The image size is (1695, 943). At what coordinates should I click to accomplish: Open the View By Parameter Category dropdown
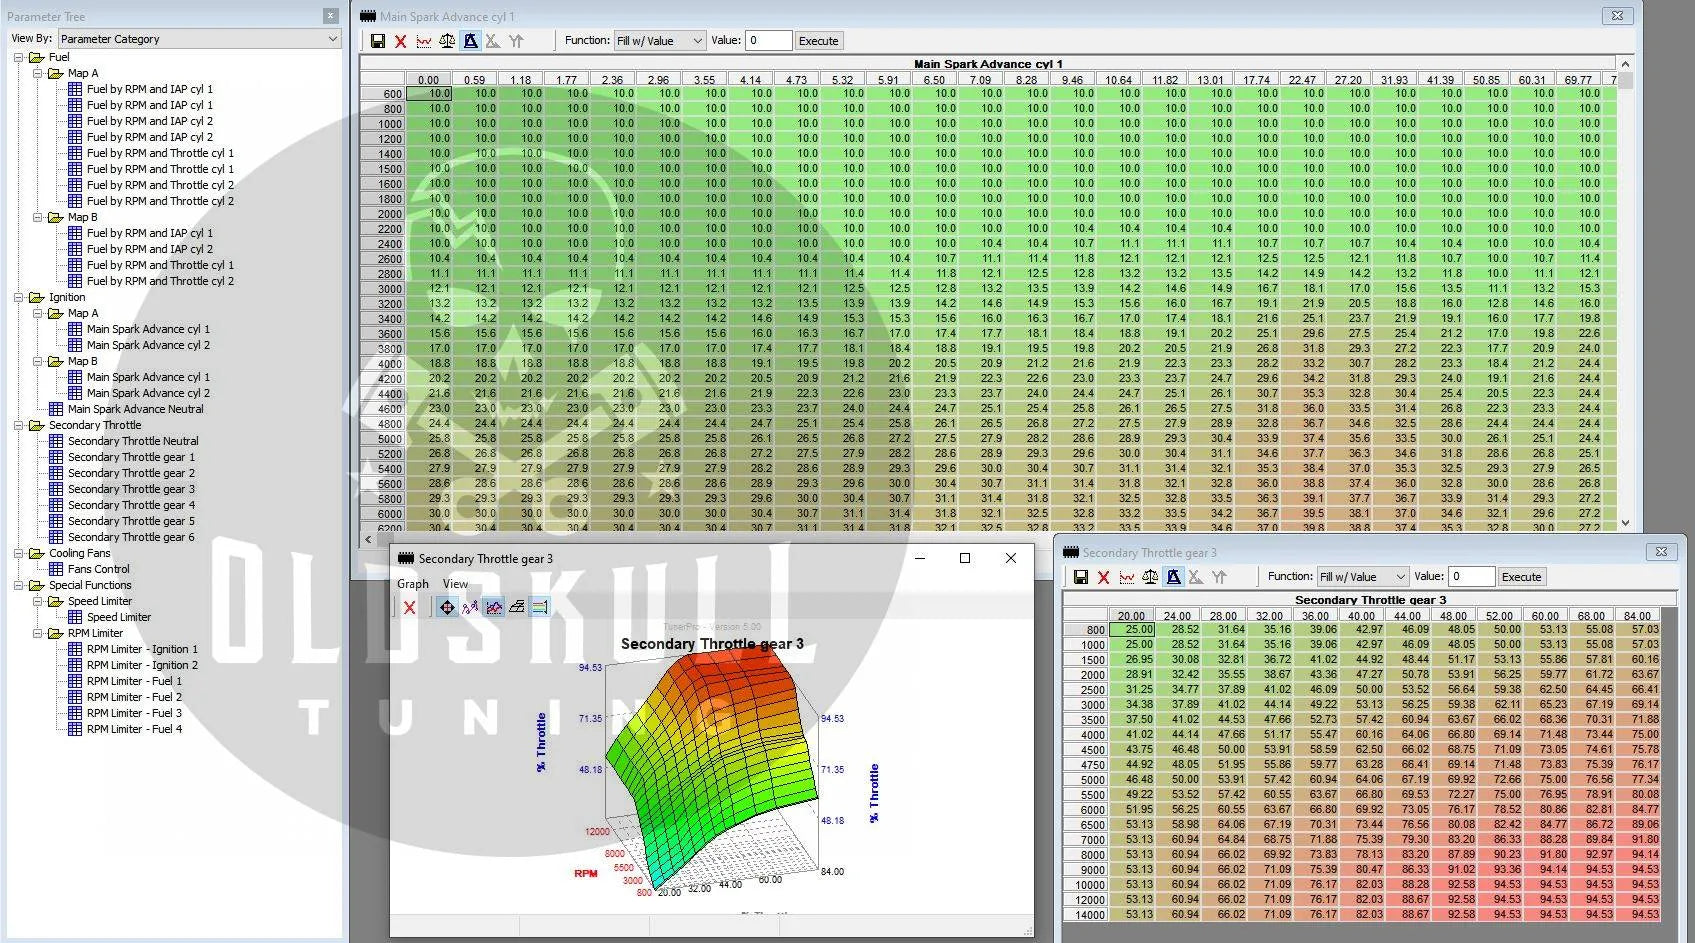pyautogui.click(x=199, y=39)
